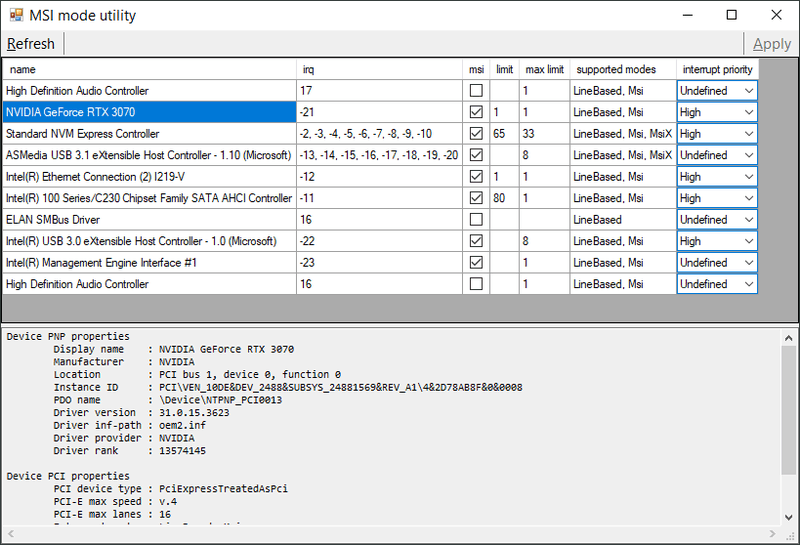Viewport: 800px width, 545px height.
Task: Close the MSI mode utility window
Action: pos(776,15)
